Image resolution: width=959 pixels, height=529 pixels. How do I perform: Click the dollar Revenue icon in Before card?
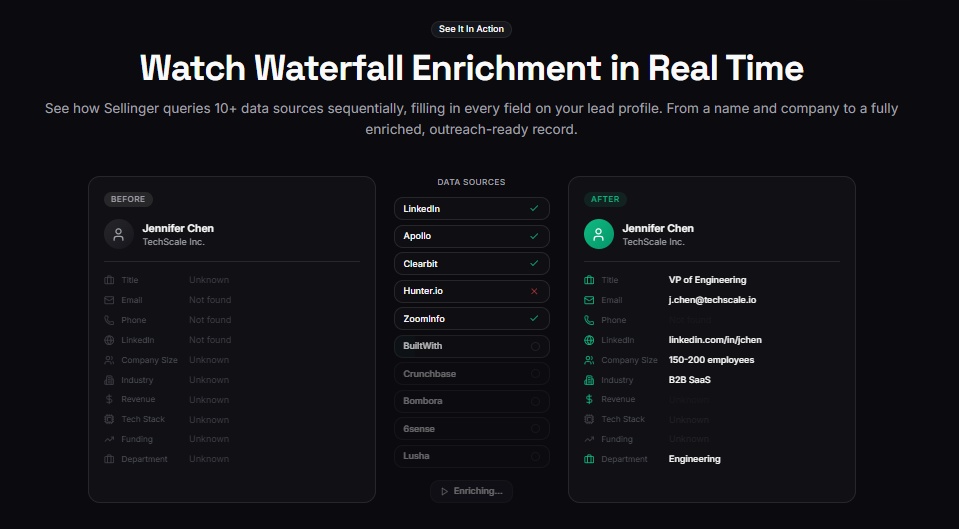pos(109,399)
